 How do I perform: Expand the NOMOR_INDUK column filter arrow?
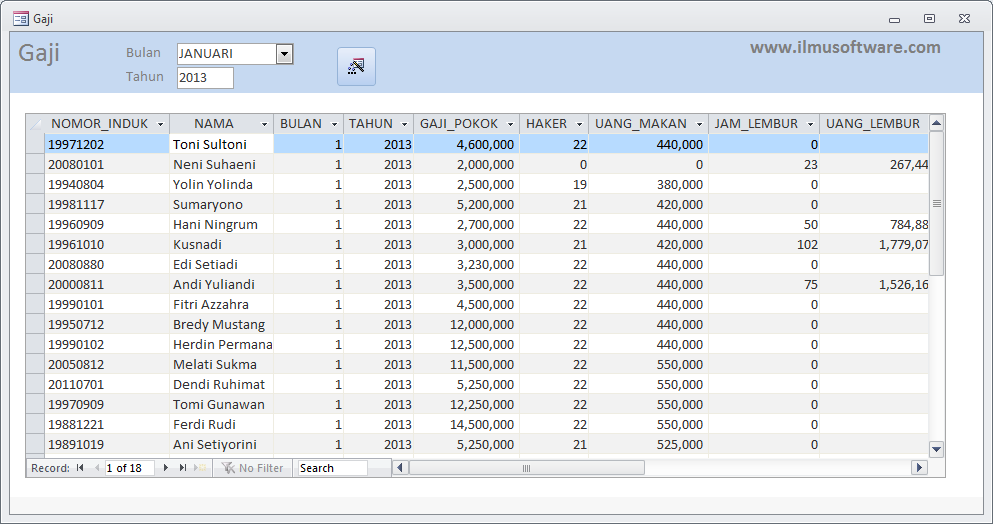click(x=160, y=124)
